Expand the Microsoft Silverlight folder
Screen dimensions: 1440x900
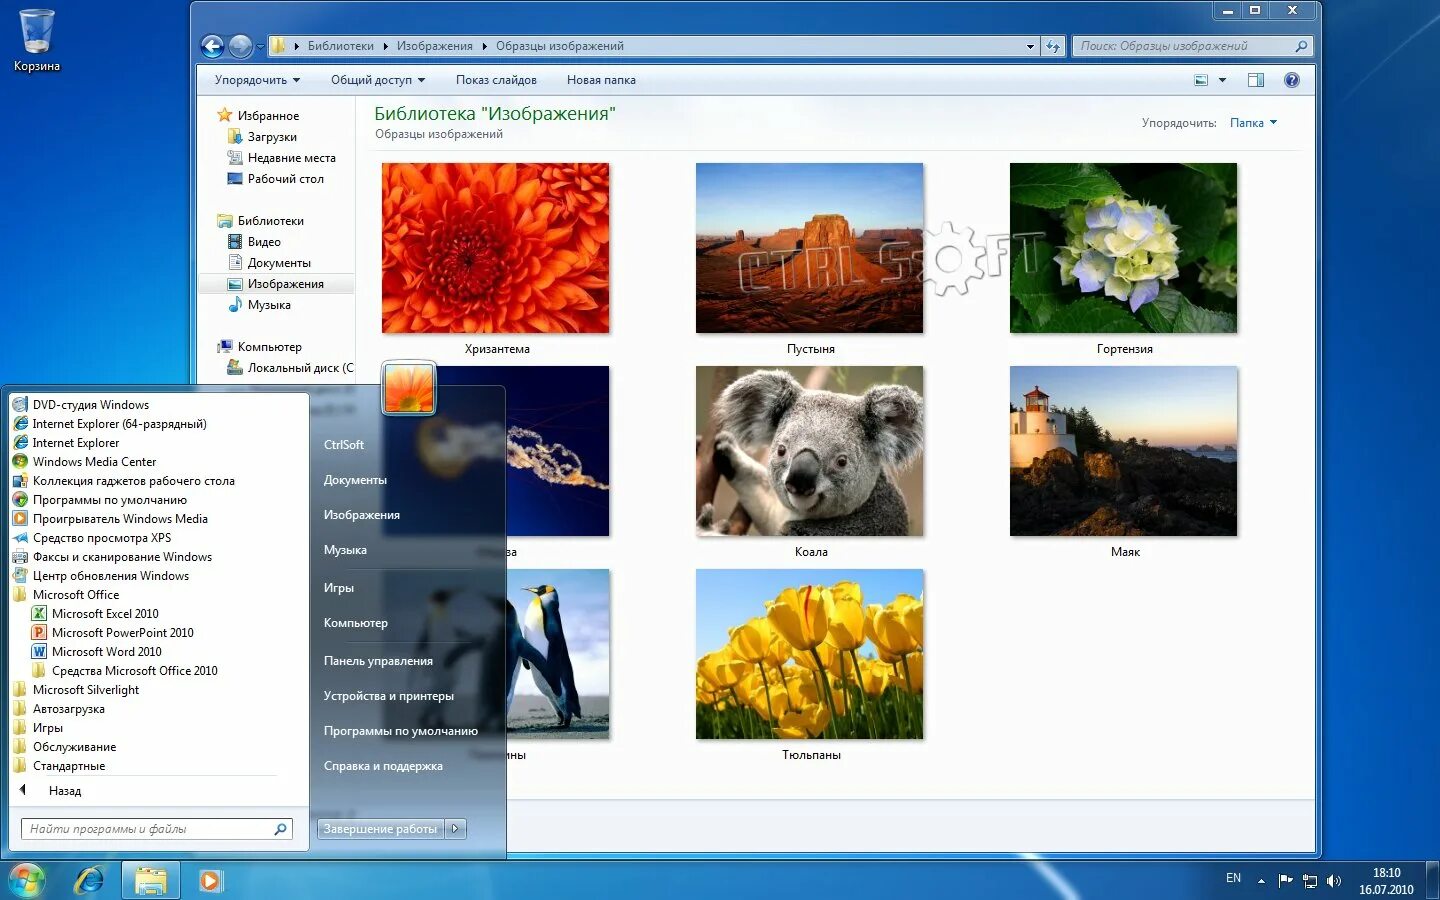click(x=85, y=690)
